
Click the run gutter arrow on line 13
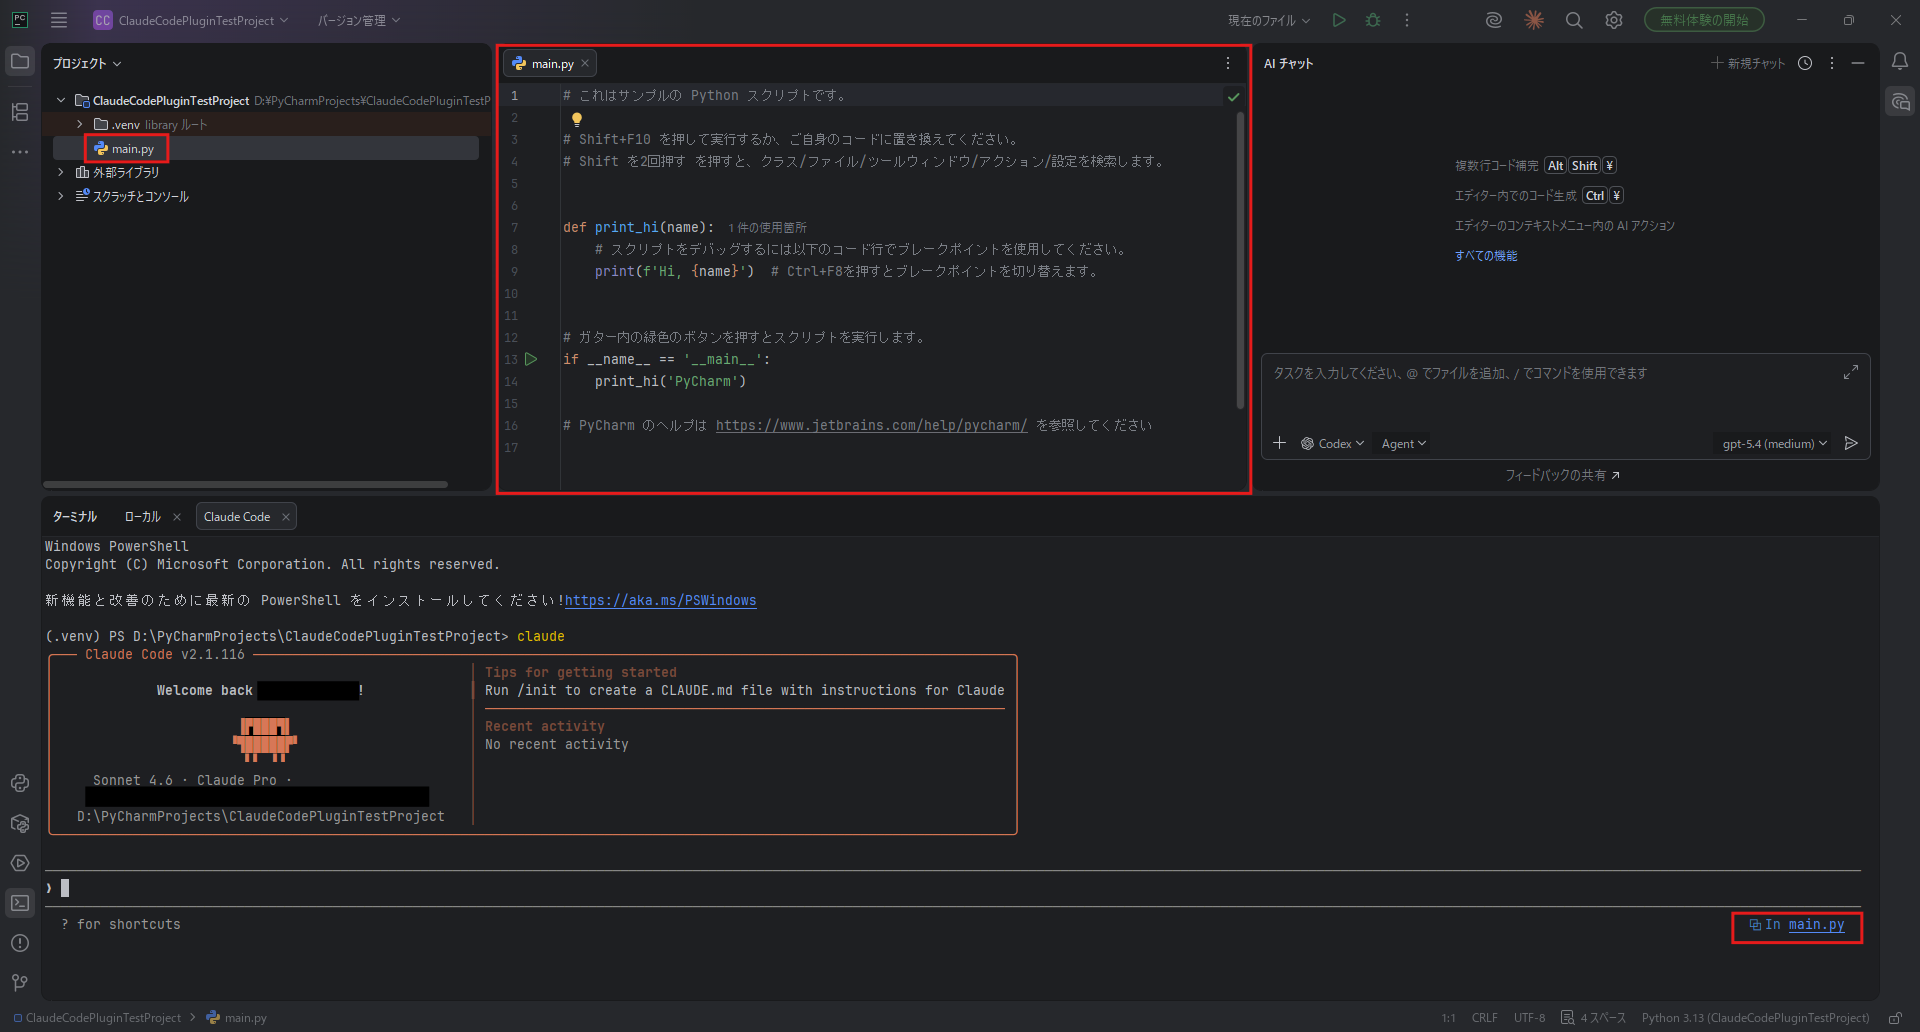pyautogui.click(x=531, y=359)
